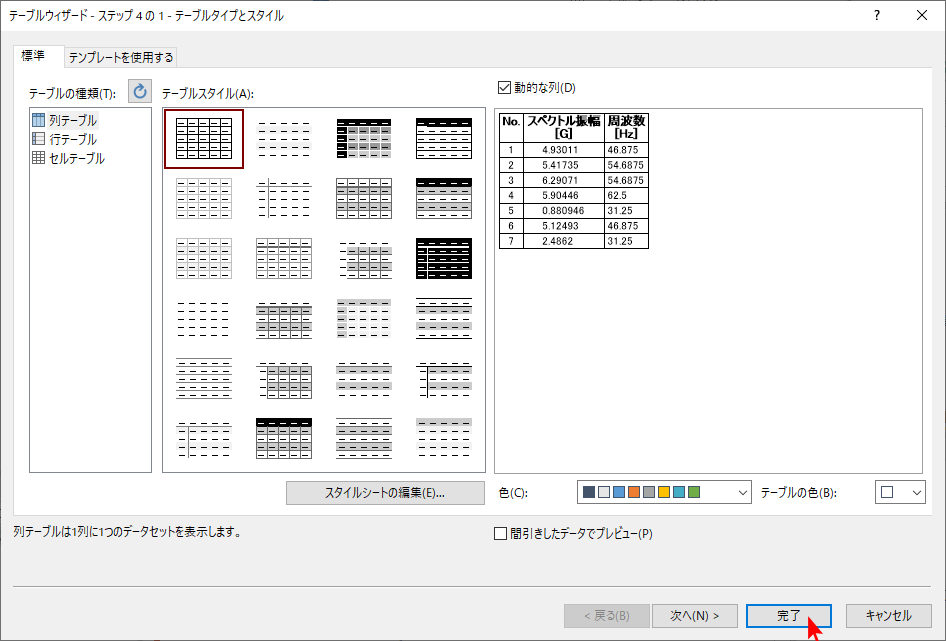Click preview frequency cell 62.5

point(626,196)
